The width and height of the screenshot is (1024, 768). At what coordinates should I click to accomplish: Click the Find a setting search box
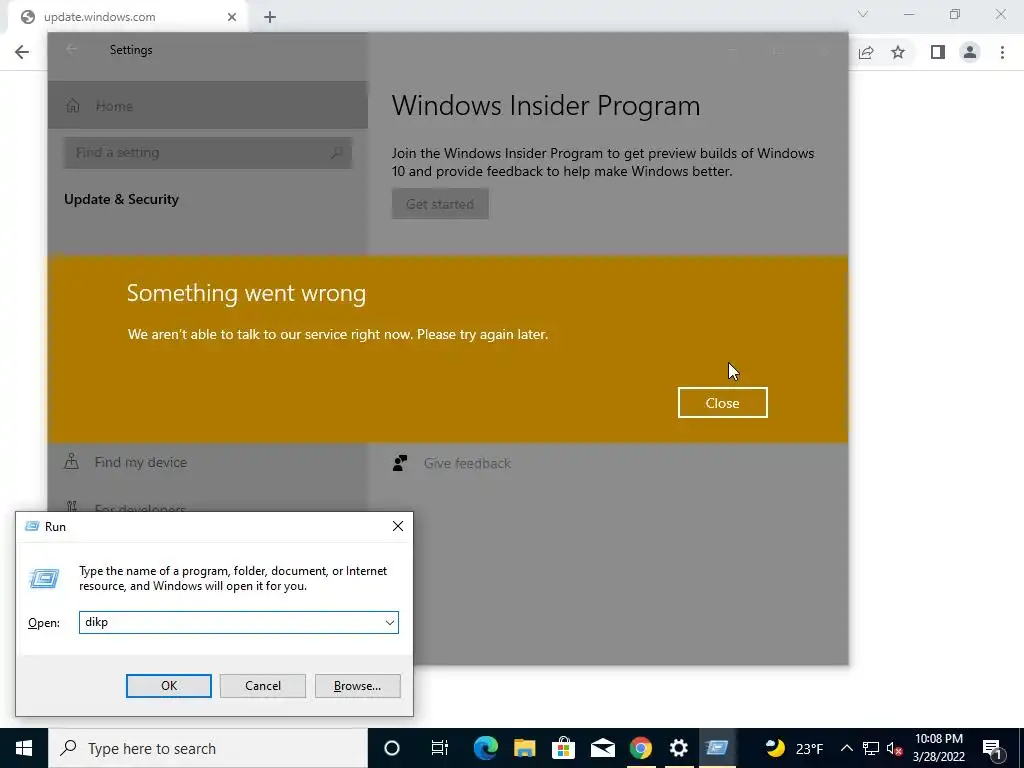coord(208,153)
